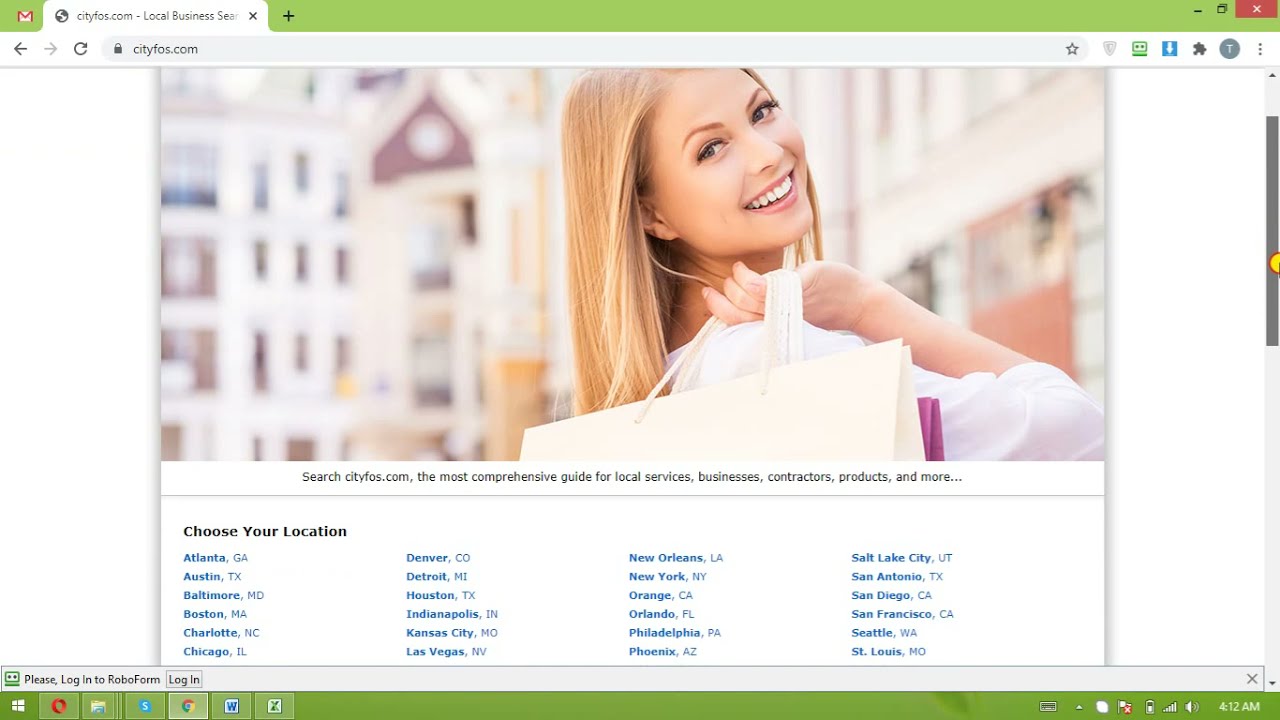Open the RoboForm extension in toolbar
The height and width of the screenshot is (720, 1280).
click(x=1139, y=48)
